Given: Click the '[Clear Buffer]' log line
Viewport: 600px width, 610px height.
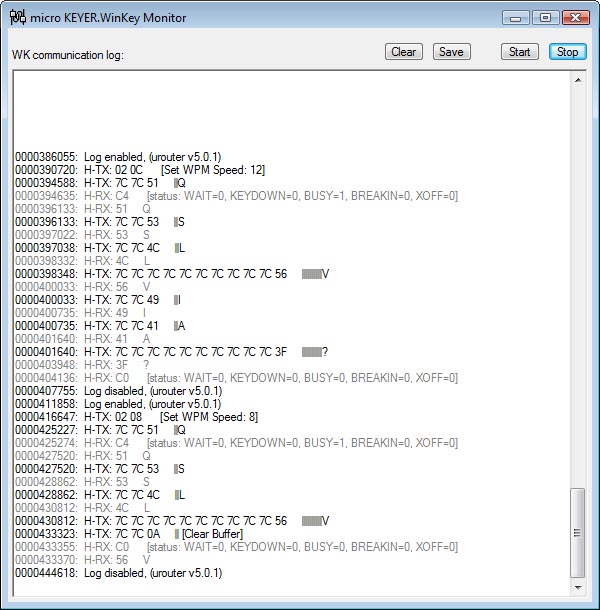Looking at the screenshot, I should [129, 534].
